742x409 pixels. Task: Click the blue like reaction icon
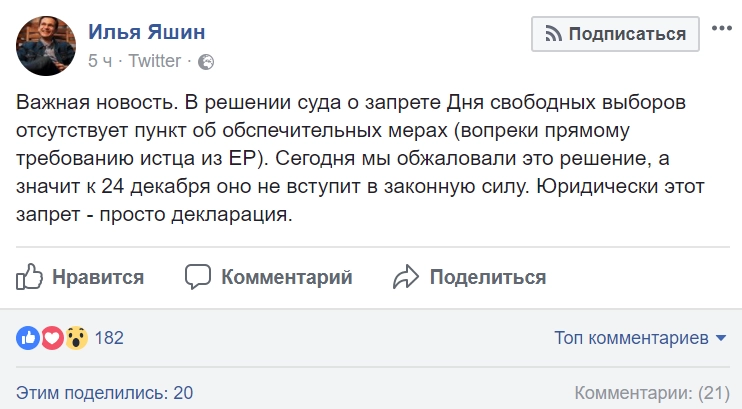click(x=28, y=338)
